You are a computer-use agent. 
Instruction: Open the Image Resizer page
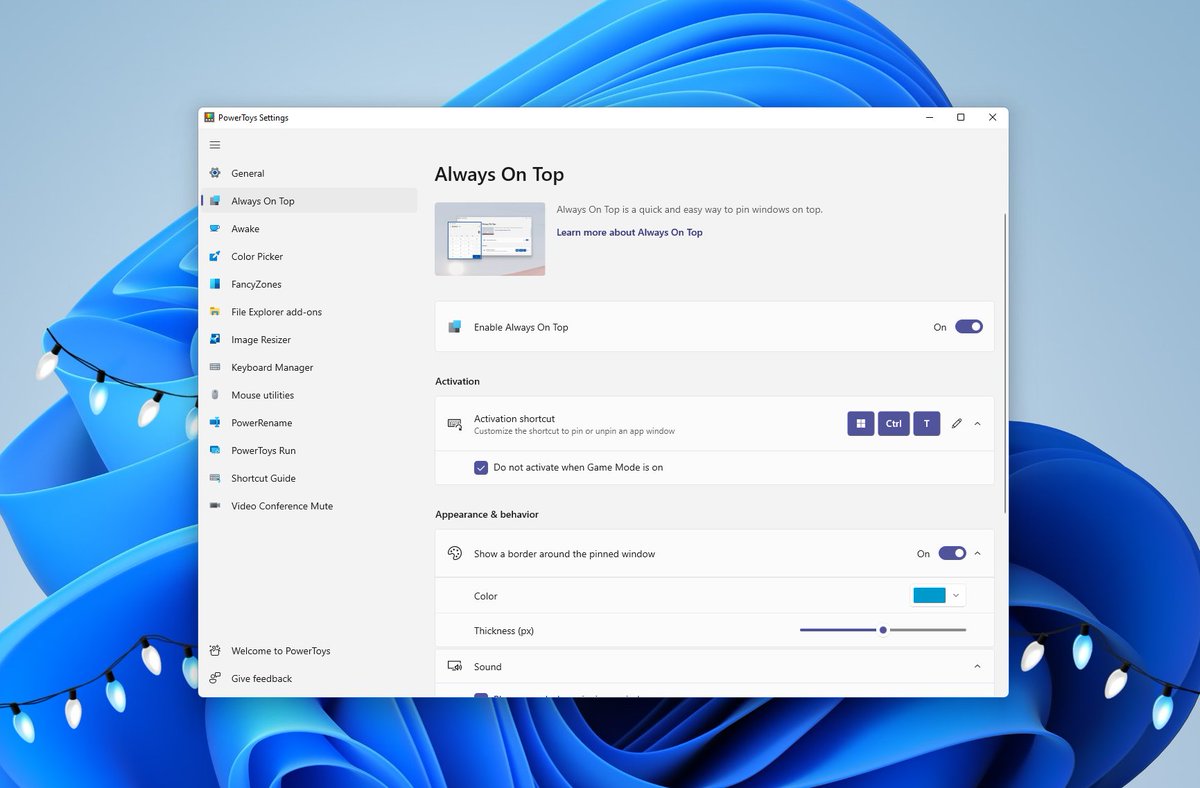[310, 340]
